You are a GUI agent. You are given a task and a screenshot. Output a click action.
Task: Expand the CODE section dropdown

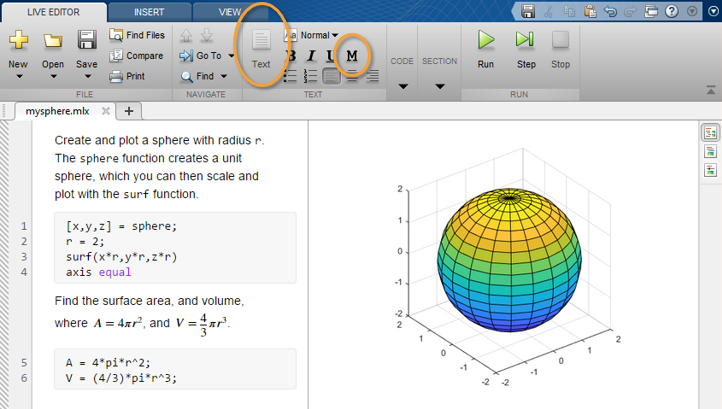[x=402, y=86]
